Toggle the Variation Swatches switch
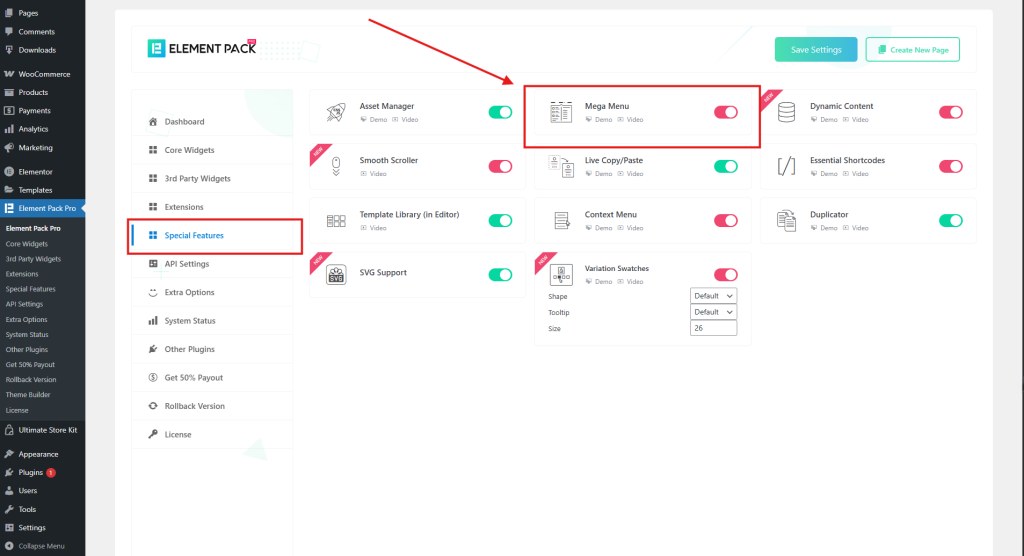The height and width of the screenshot is (556, 1024). (x=725, y=275)
